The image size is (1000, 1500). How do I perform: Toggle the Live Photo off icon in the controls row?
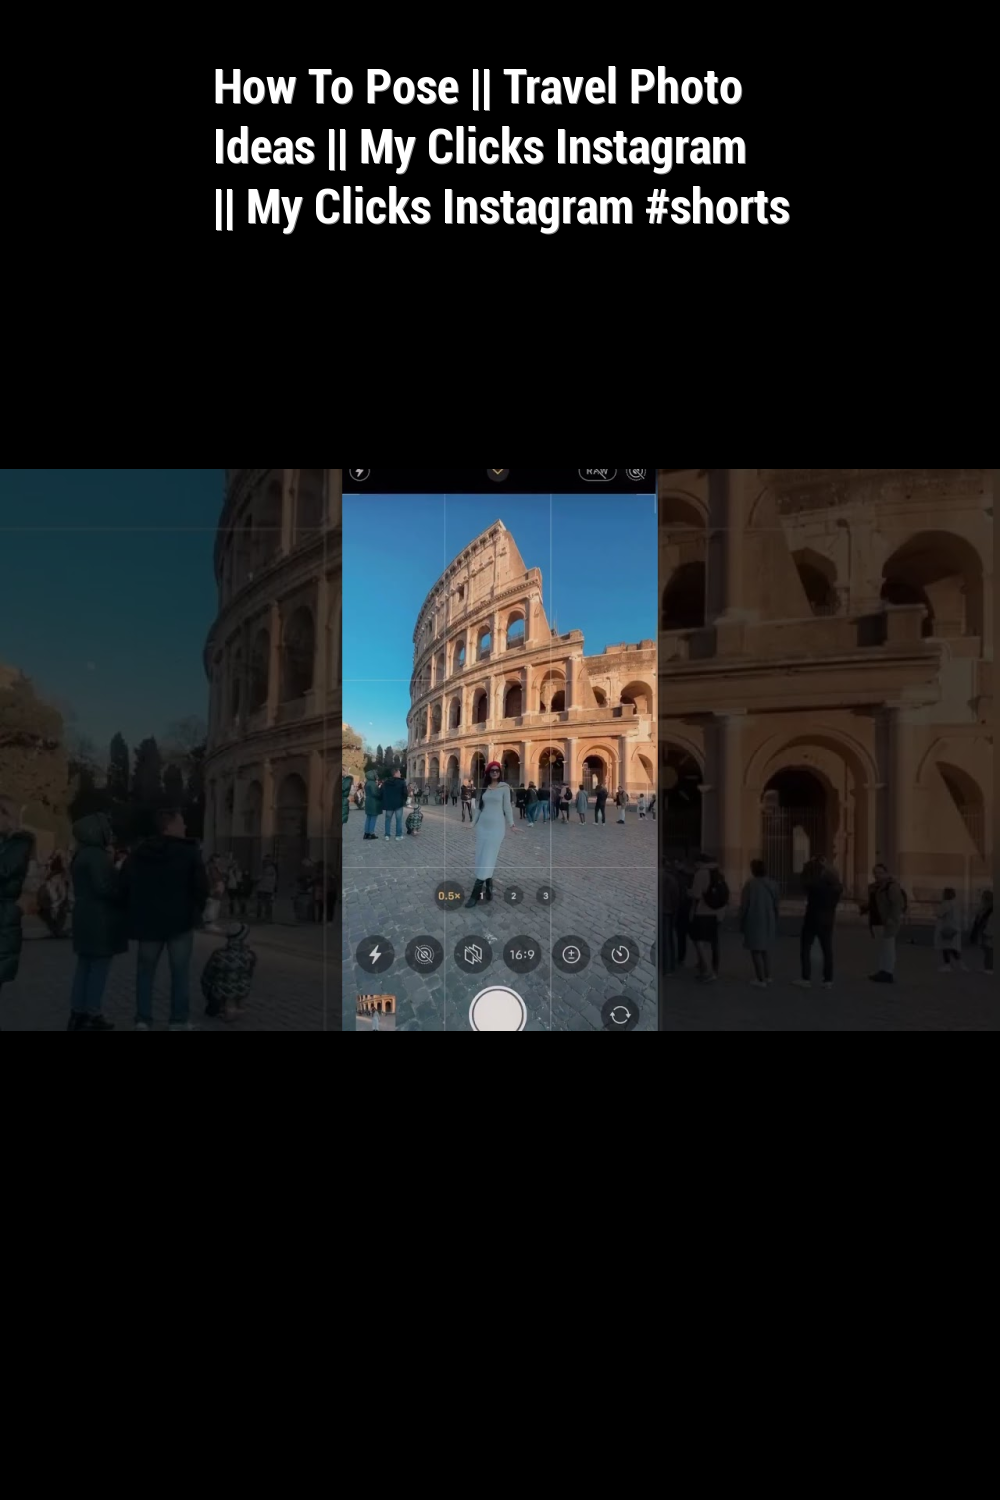424,954
